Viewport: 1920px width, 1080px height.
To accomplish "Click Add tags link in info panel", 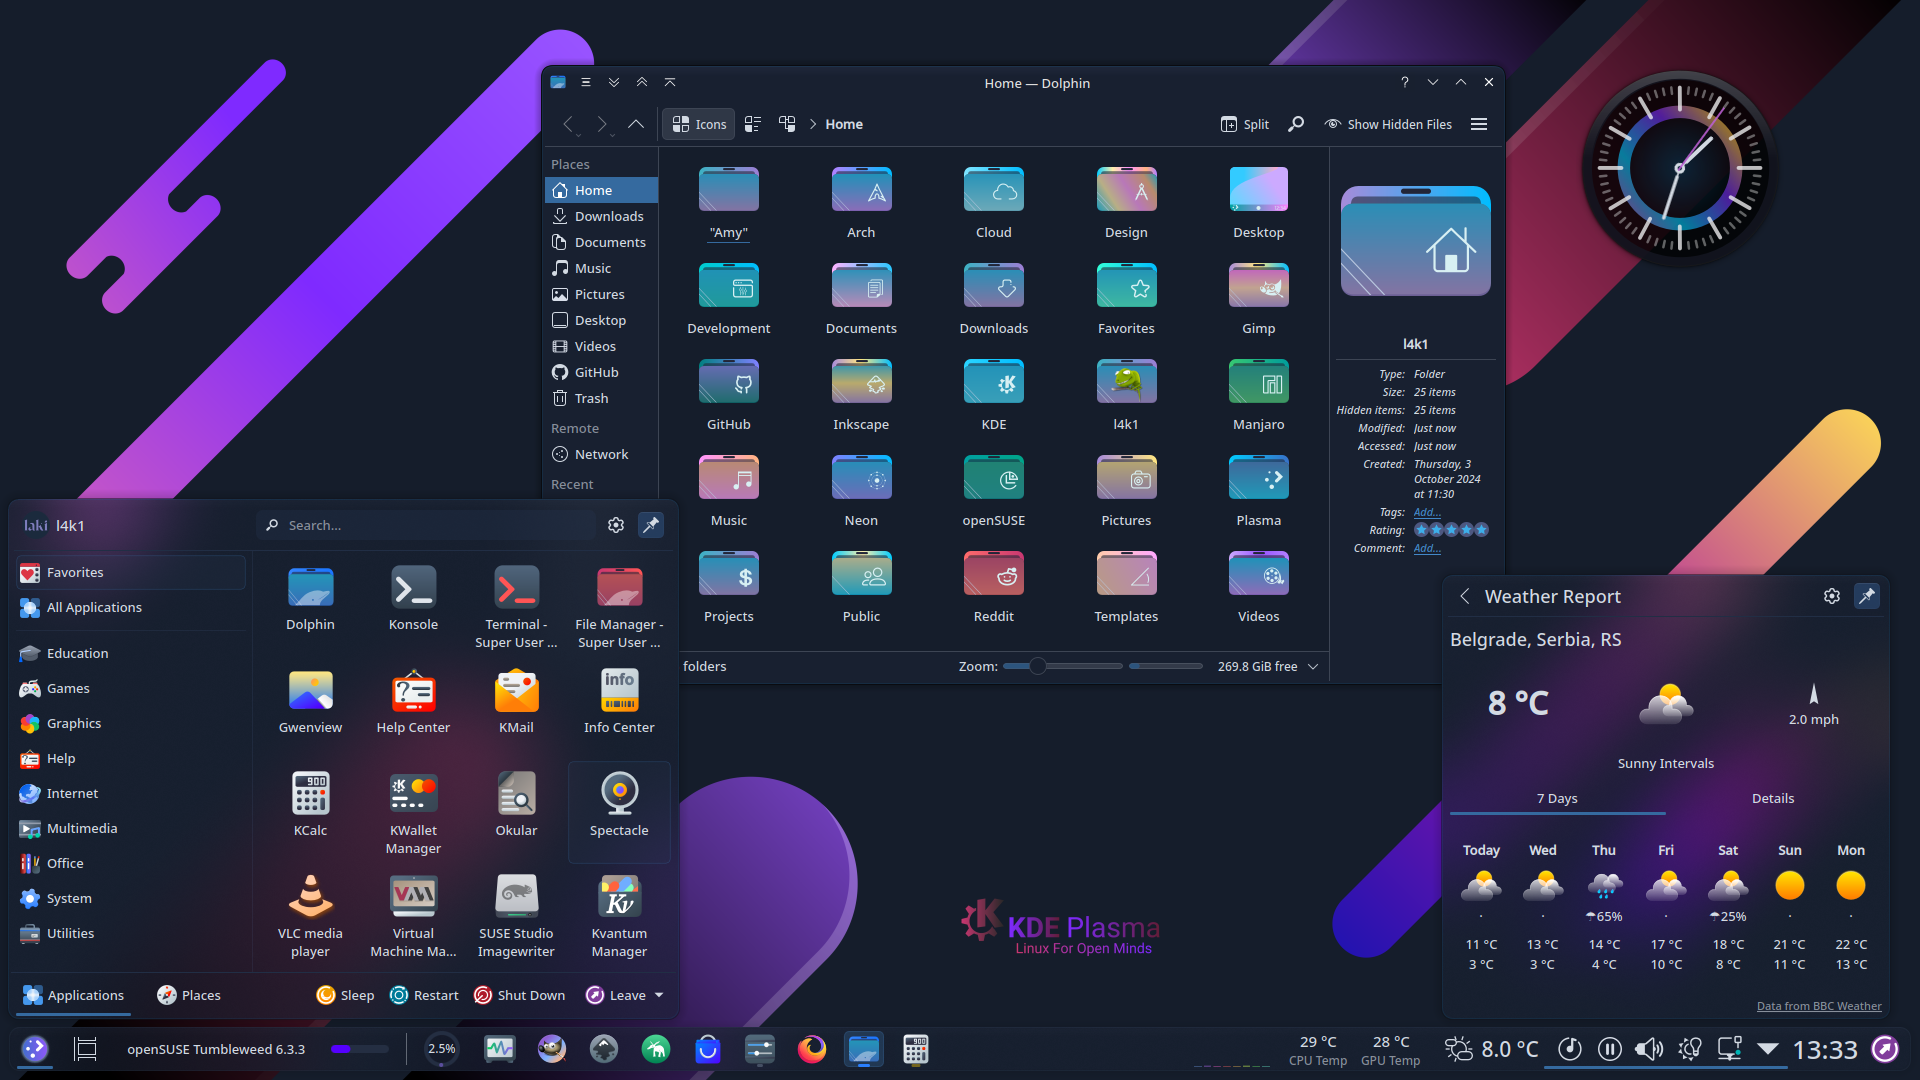I will [1427, 512].
